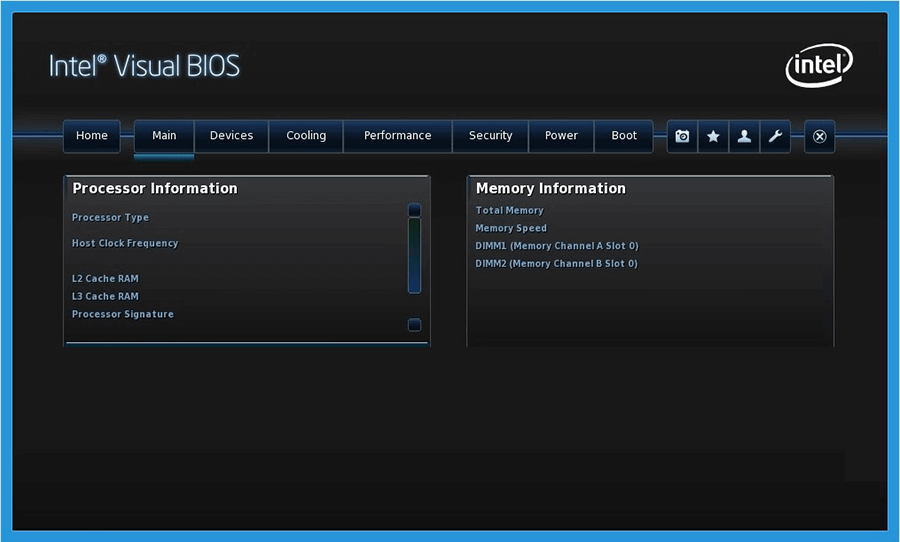Click the Intel logo
Image resolution: width=900 pixels, height=542 pixels.
click(819, 65)
